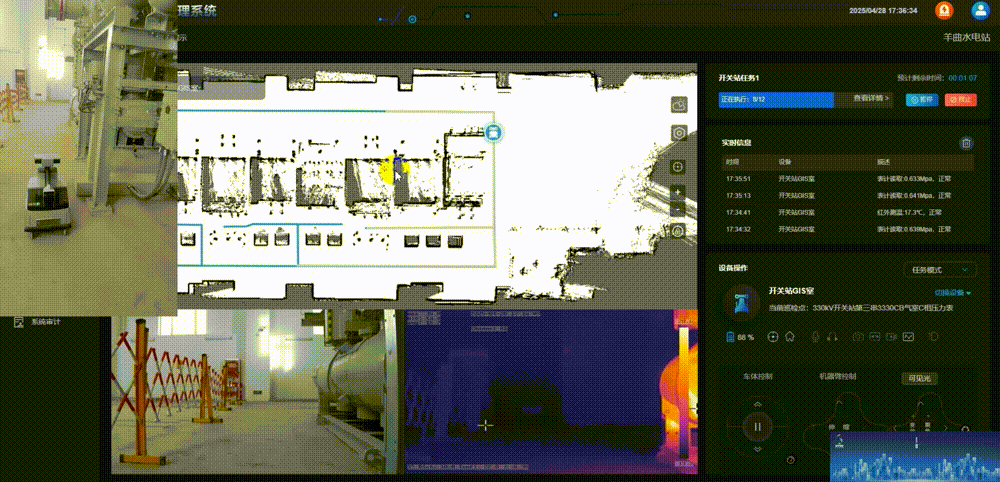Expand the 切换设备 device switcher
Image resolution: width=1000 pixels, height=482 pixels.
(953, 293)
